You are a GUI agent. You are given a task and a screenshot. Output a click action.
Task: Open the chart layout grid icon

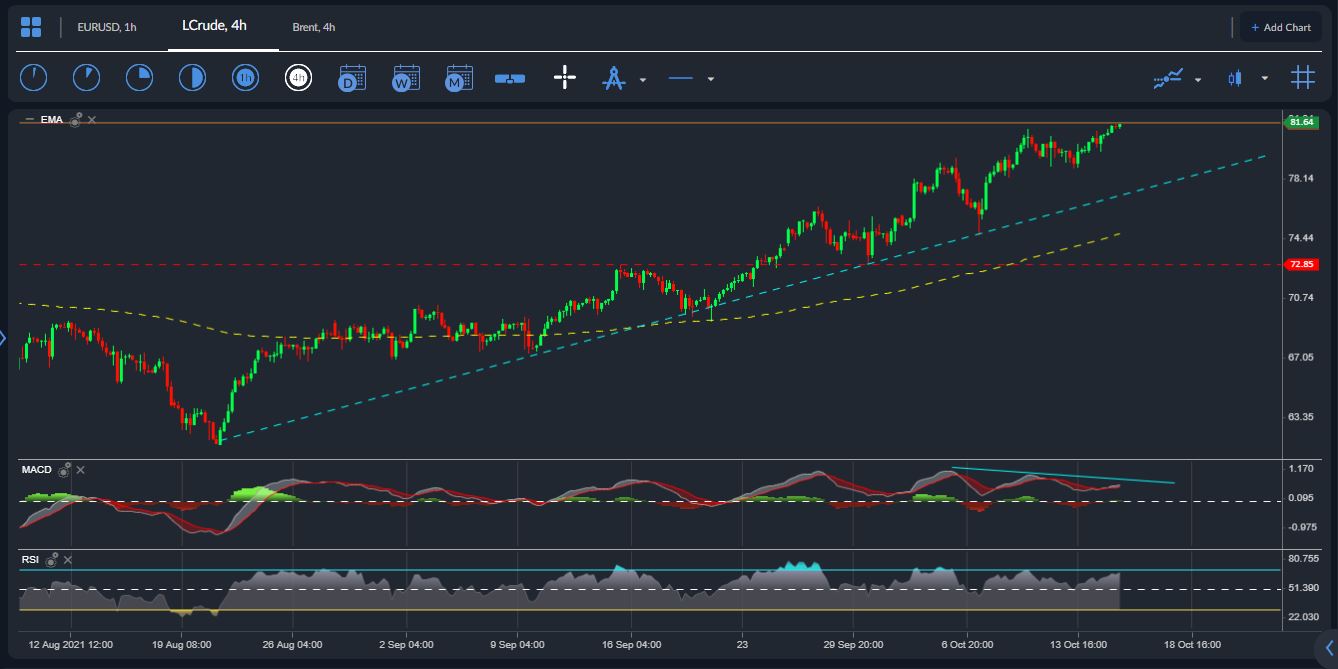(x=31, y=27)
